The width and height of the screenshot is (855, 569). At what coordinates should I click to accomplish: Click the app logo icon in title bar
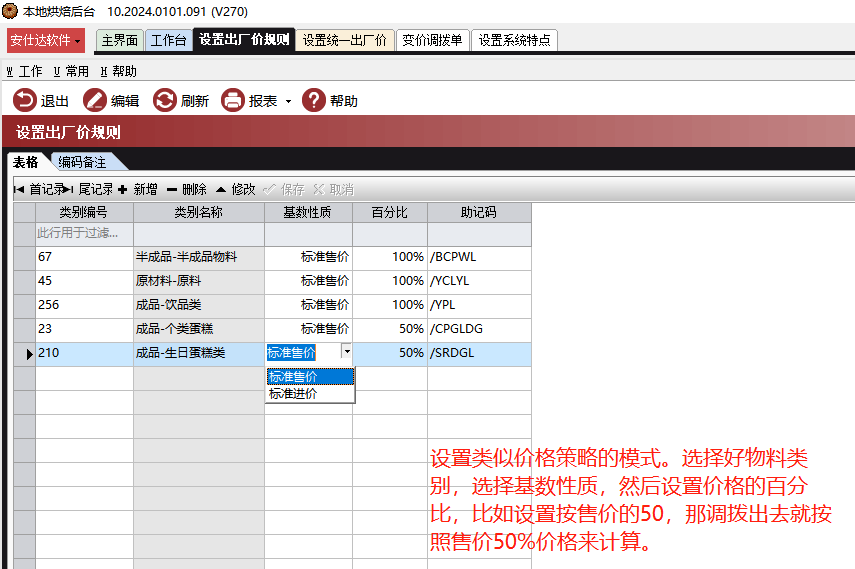[x=10, y=10]
